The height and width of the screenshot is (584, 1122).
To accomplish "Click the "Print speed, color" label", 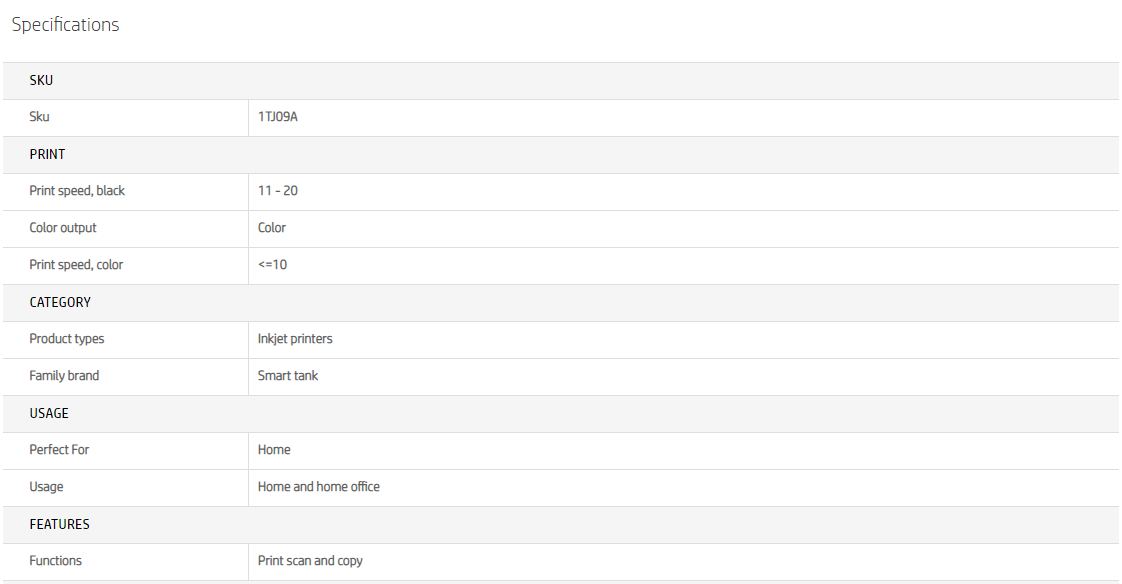I will [x=76, y=265].
